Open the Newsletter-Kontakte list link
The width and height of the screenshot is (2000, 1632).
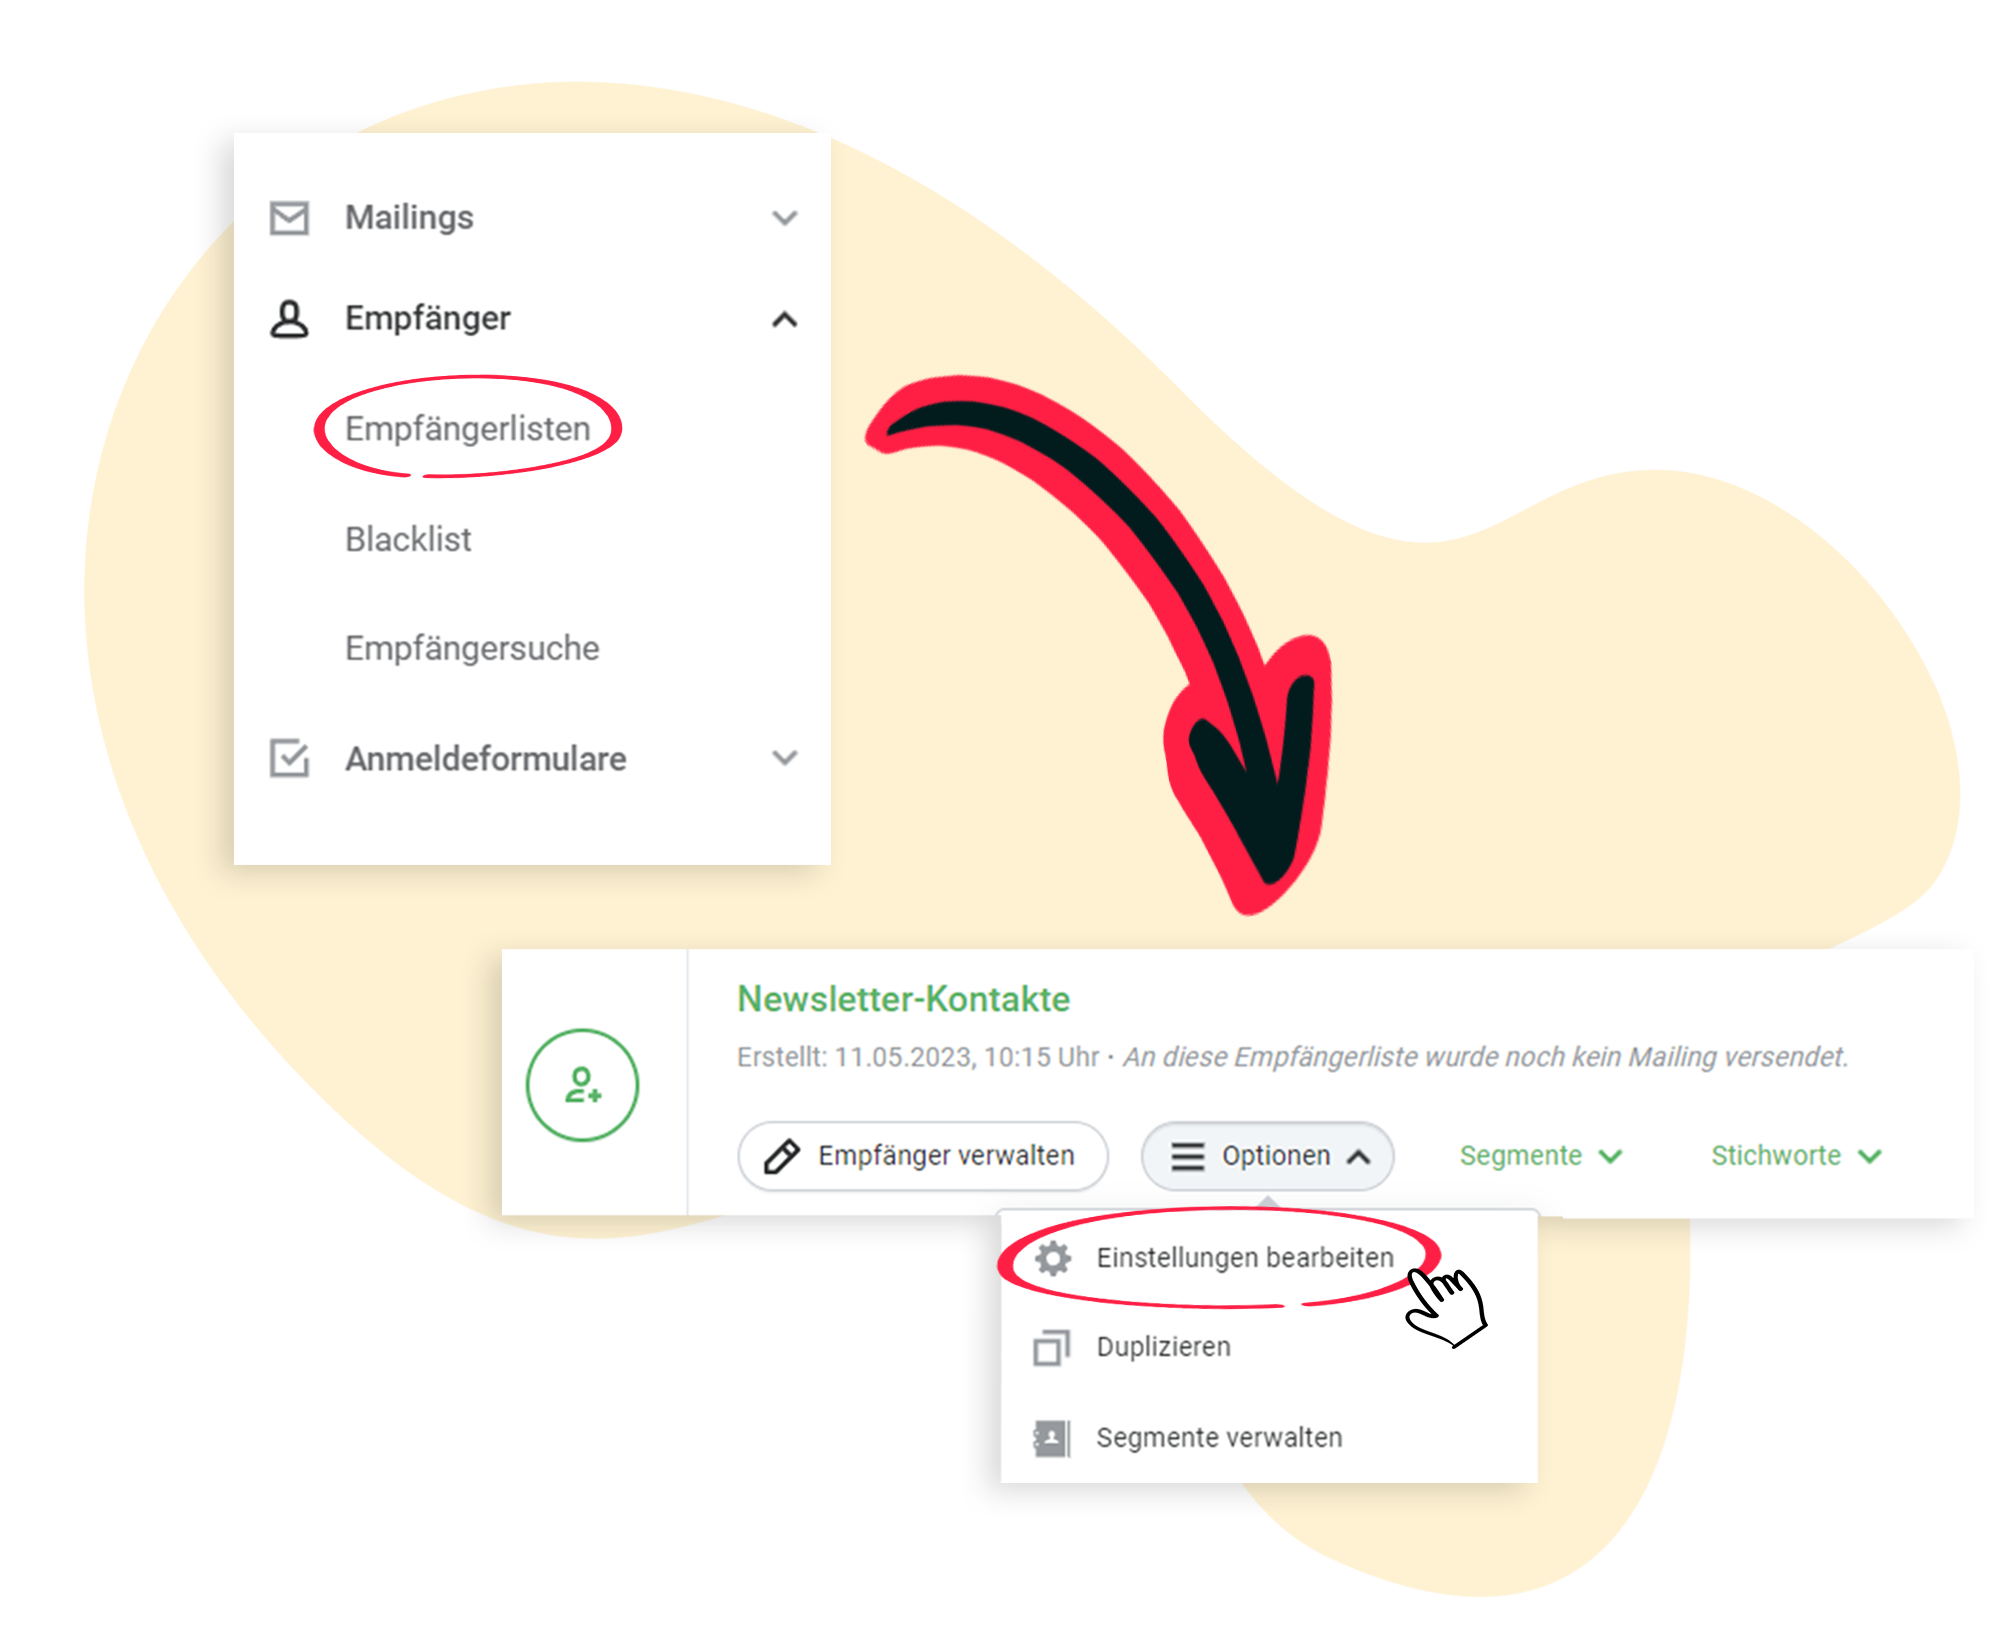tap(903, 999)
